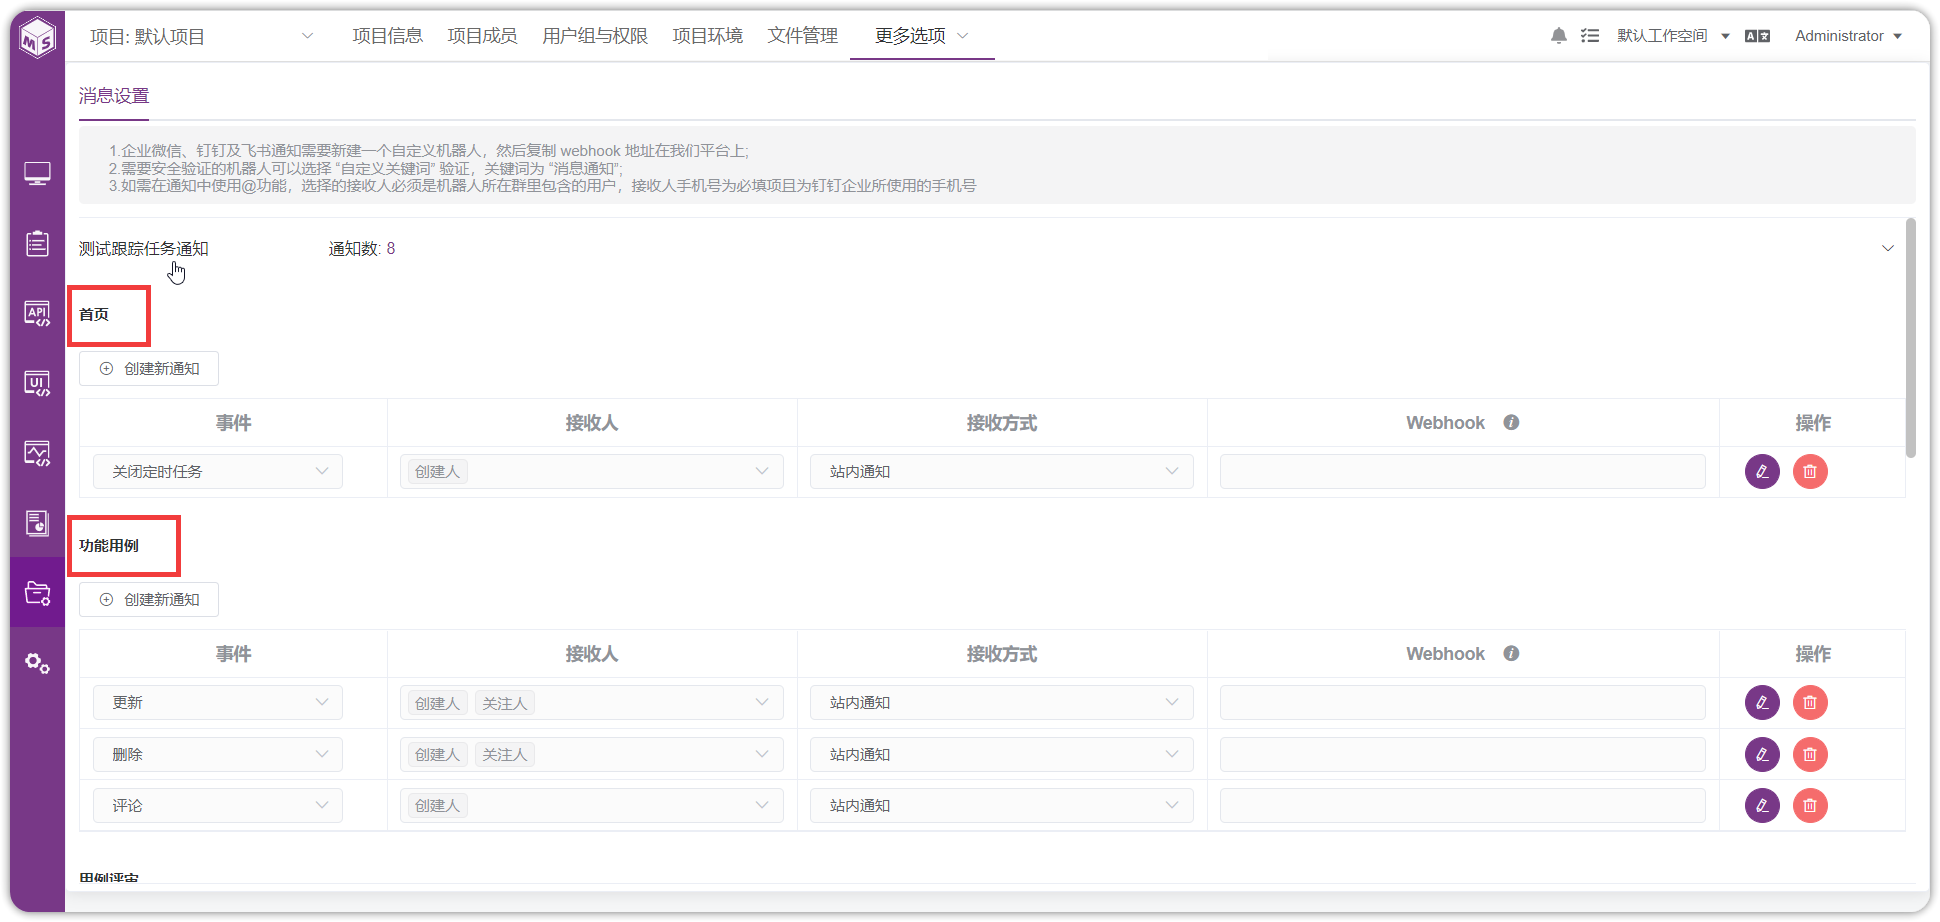Image resolution: width=1940 pixels, height=922 pixels.
Task: Open the API testing sidebar icon
Action: [x=37, y=314]
